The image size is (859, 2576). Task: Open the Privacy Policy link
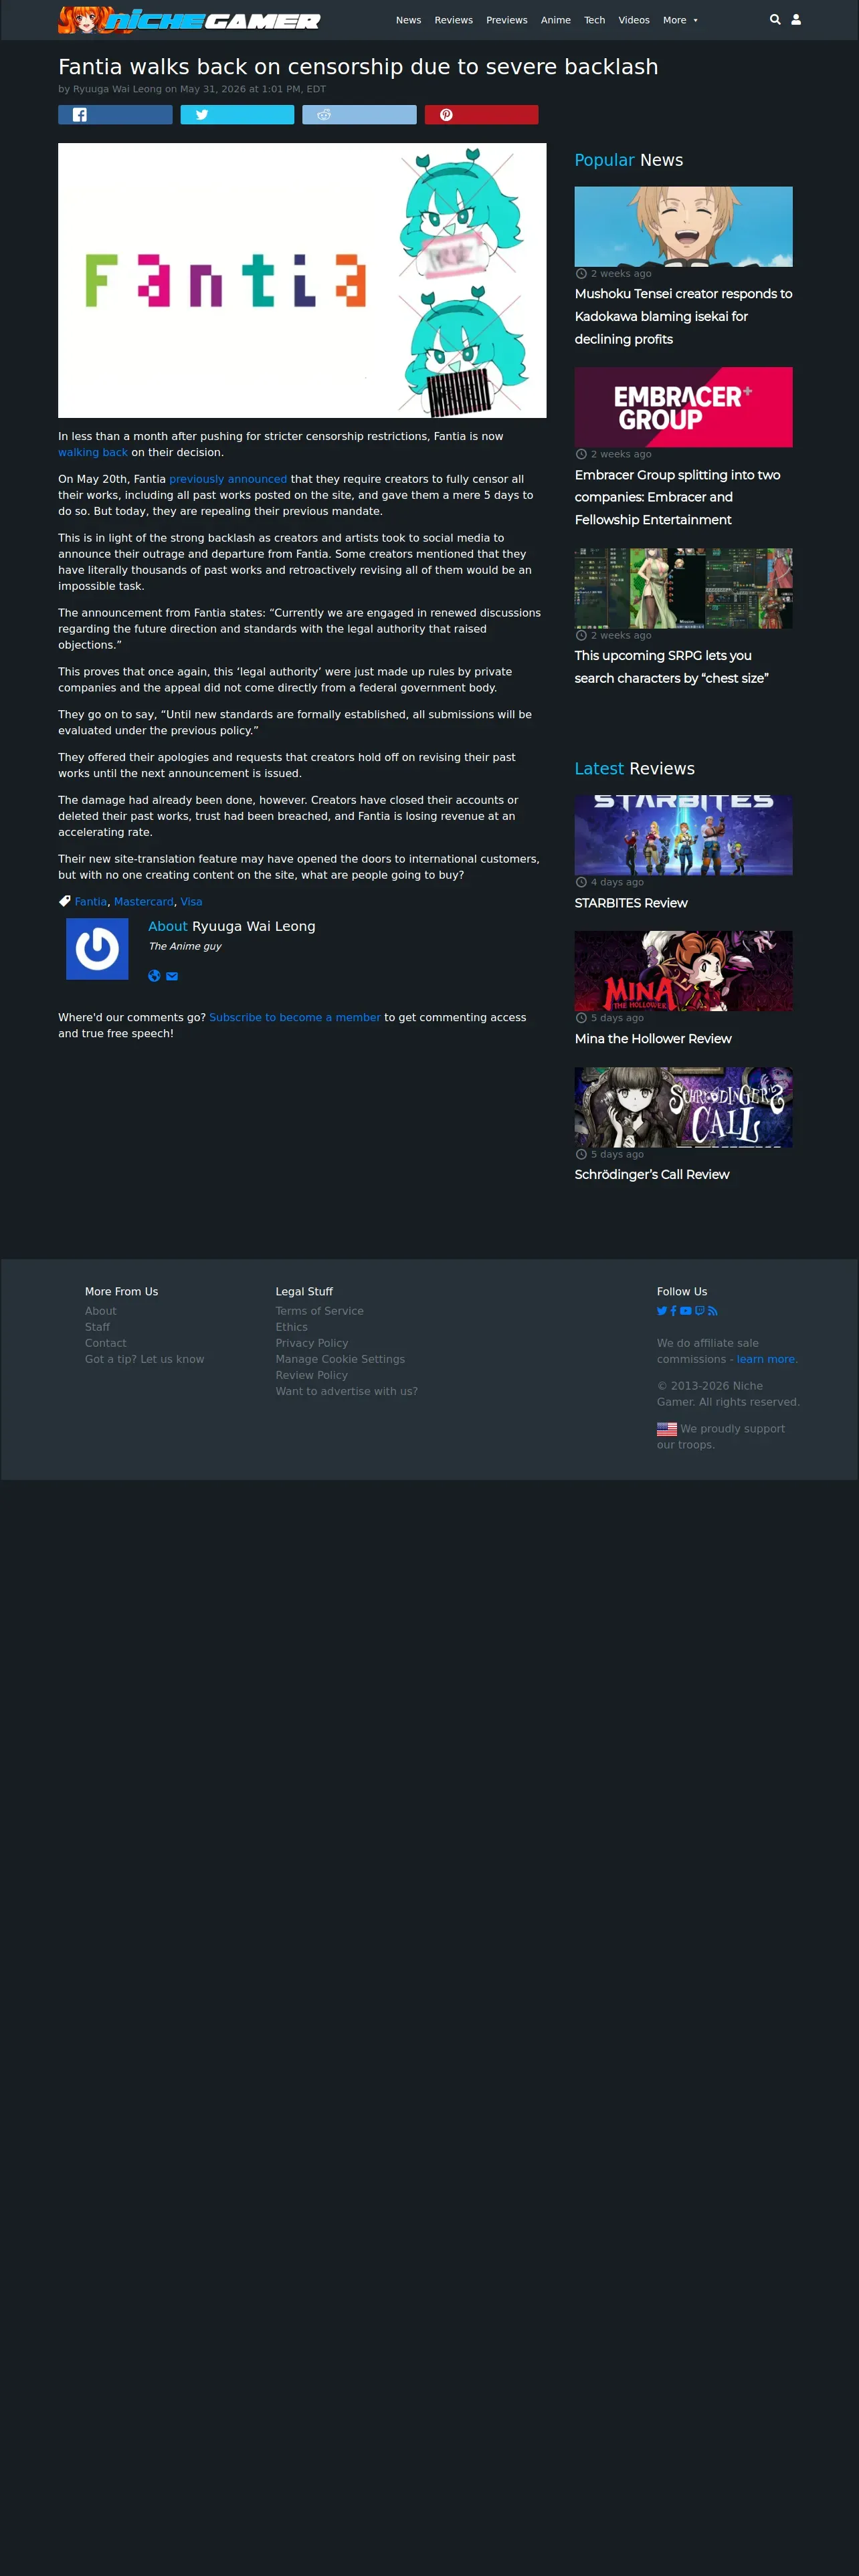click(312, 1343)
